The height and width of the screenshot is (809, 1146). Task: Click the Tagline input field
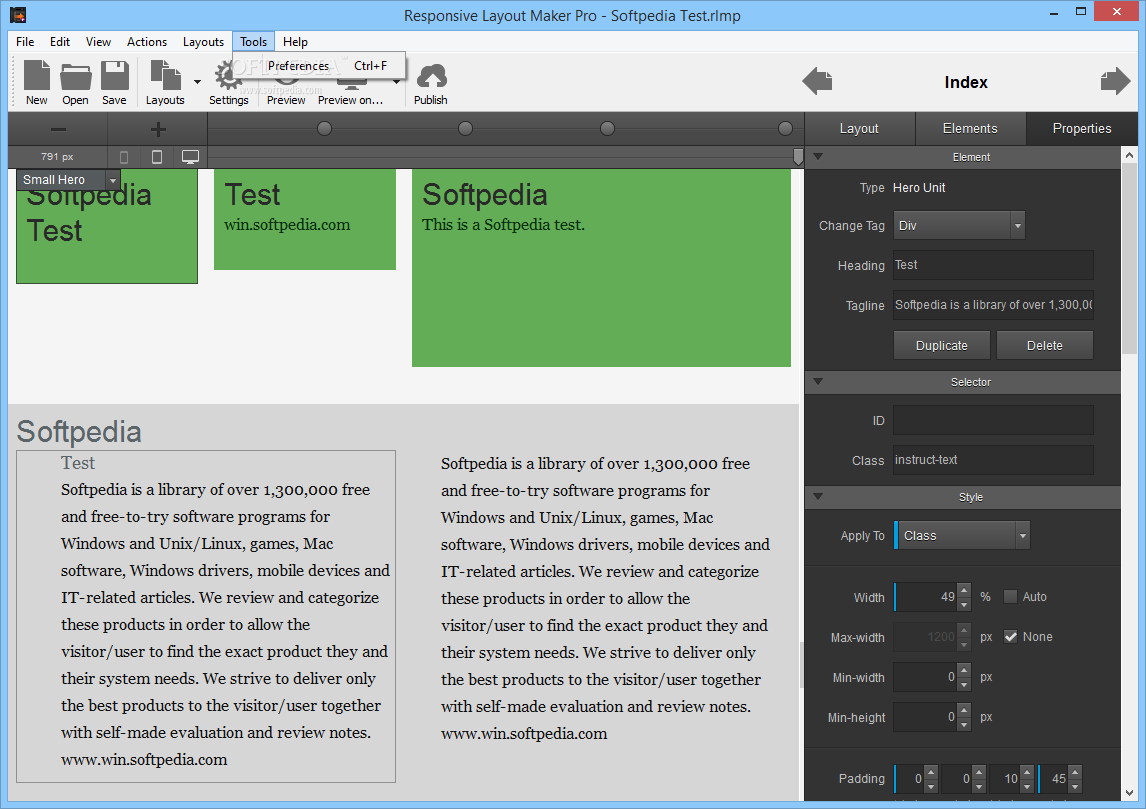(x=993, y=305)
